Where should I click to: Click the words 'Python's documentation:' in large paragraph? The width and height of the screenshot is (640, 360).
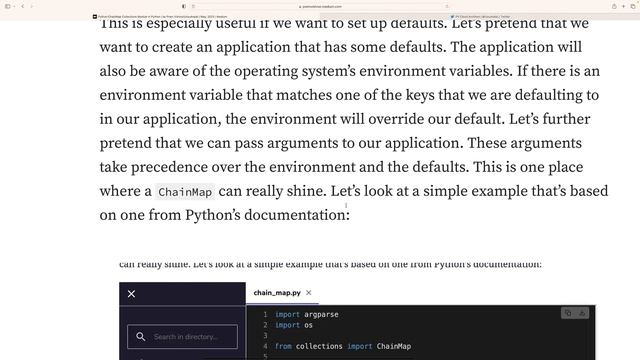coord(267,215)
